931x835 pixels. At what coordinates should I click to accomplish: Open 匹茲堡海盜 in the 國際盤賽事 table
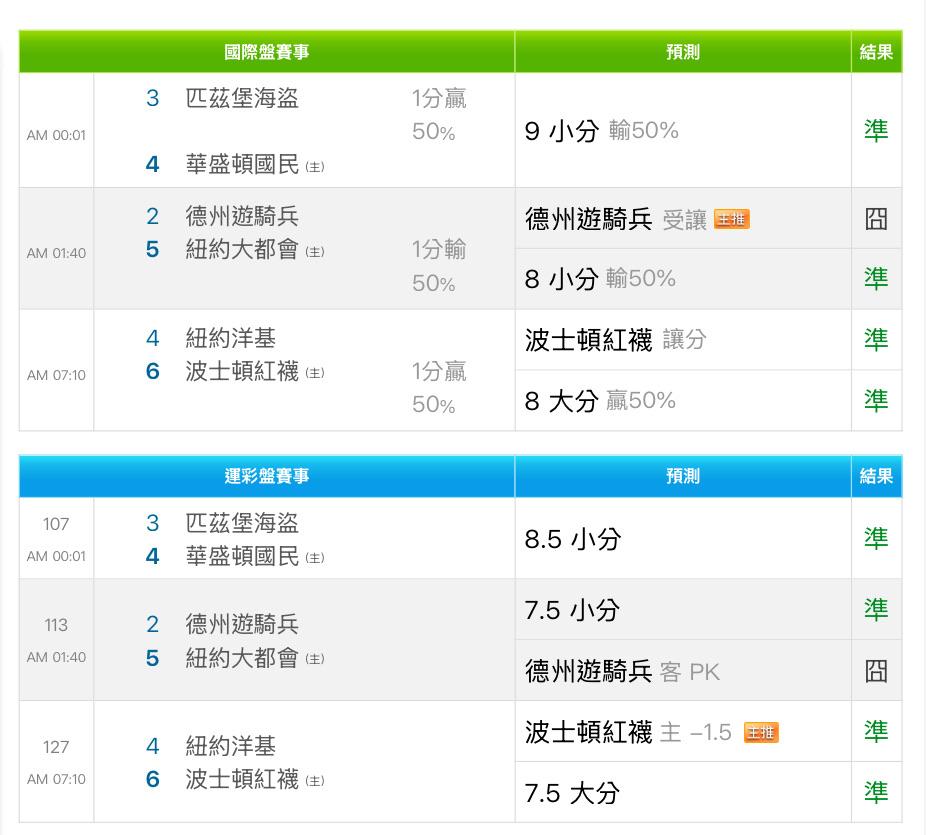(x=242, y=98)
